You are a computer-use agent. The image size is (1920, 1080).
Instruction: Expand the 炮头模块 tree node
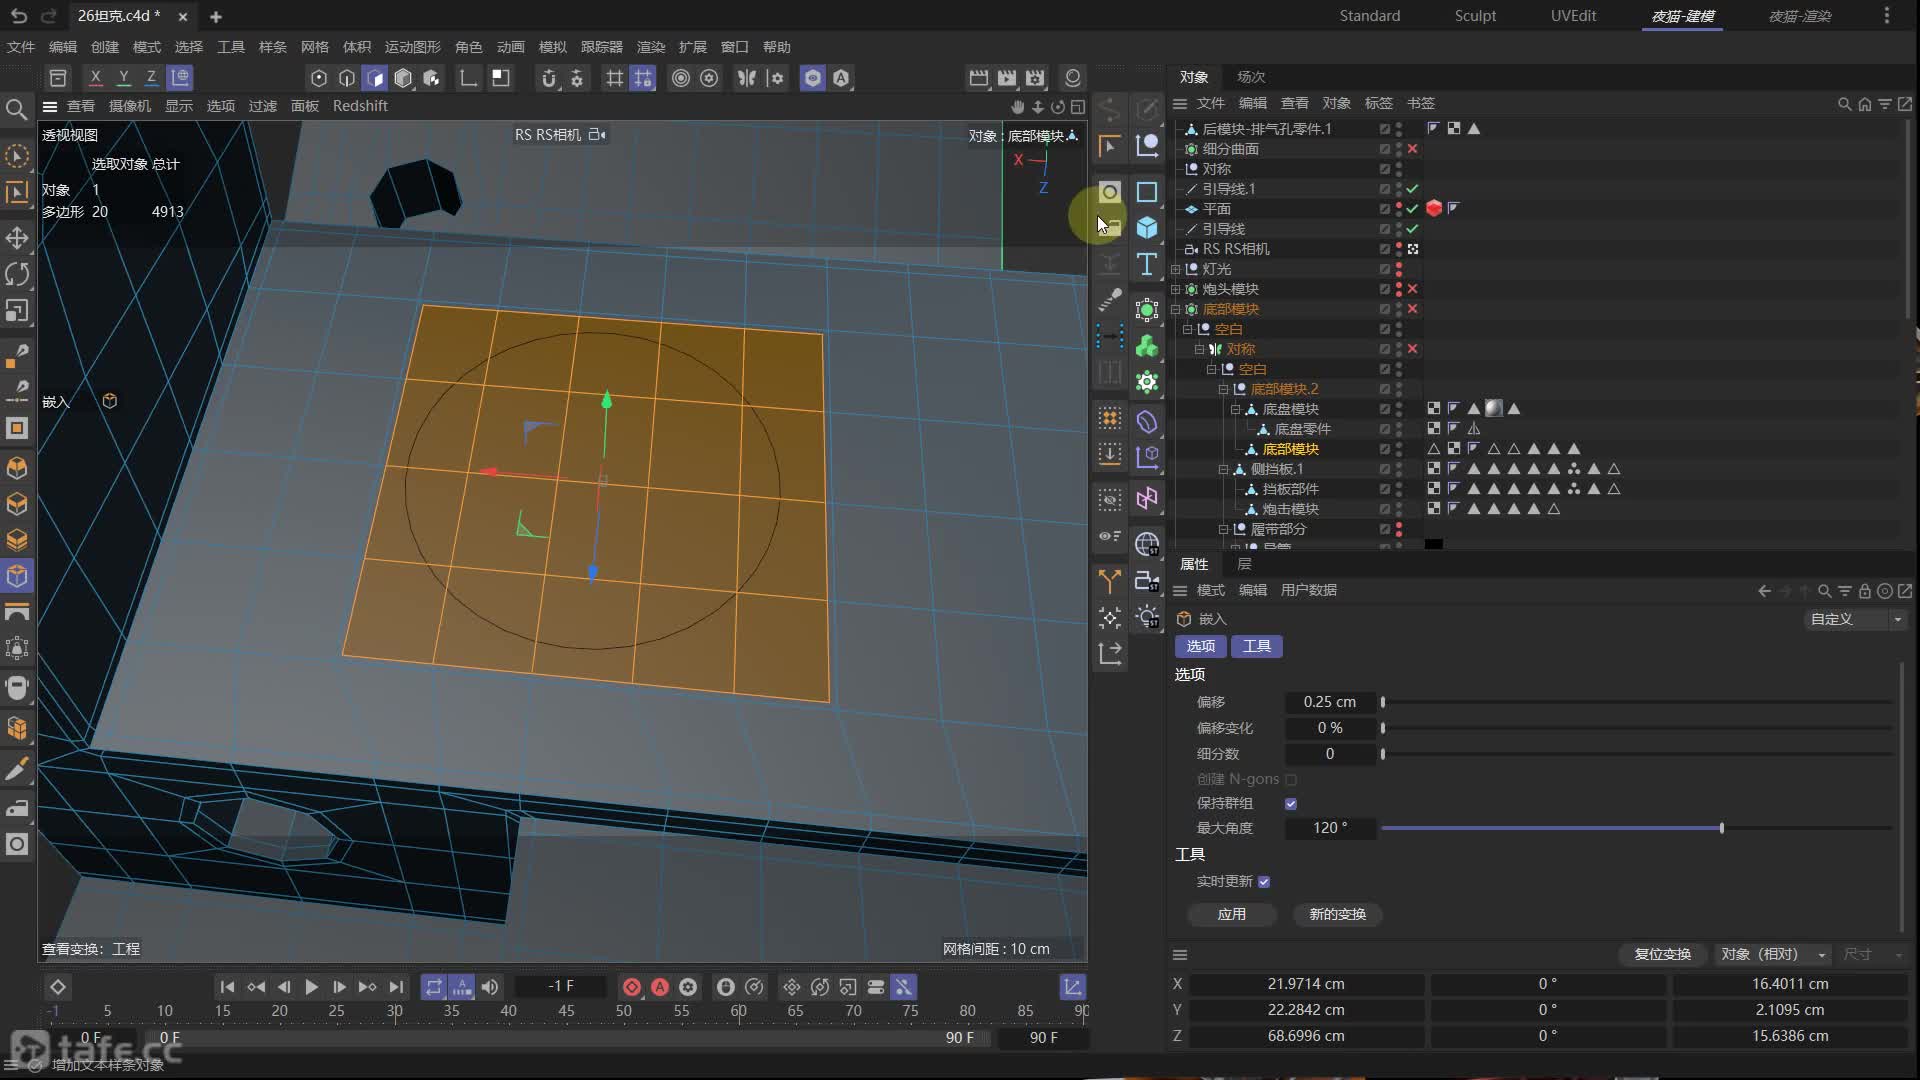pos(1176,289)
